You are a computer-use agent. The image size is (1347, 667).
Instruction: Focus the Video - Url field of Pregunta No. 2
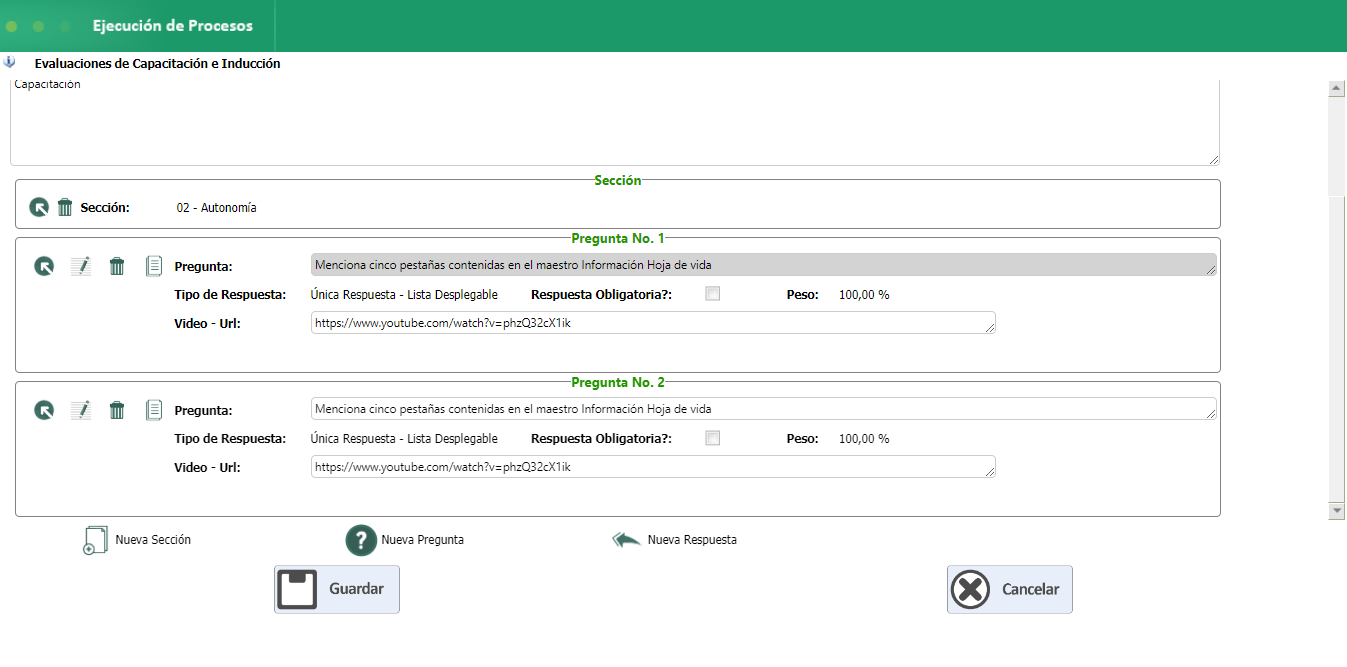654,467
